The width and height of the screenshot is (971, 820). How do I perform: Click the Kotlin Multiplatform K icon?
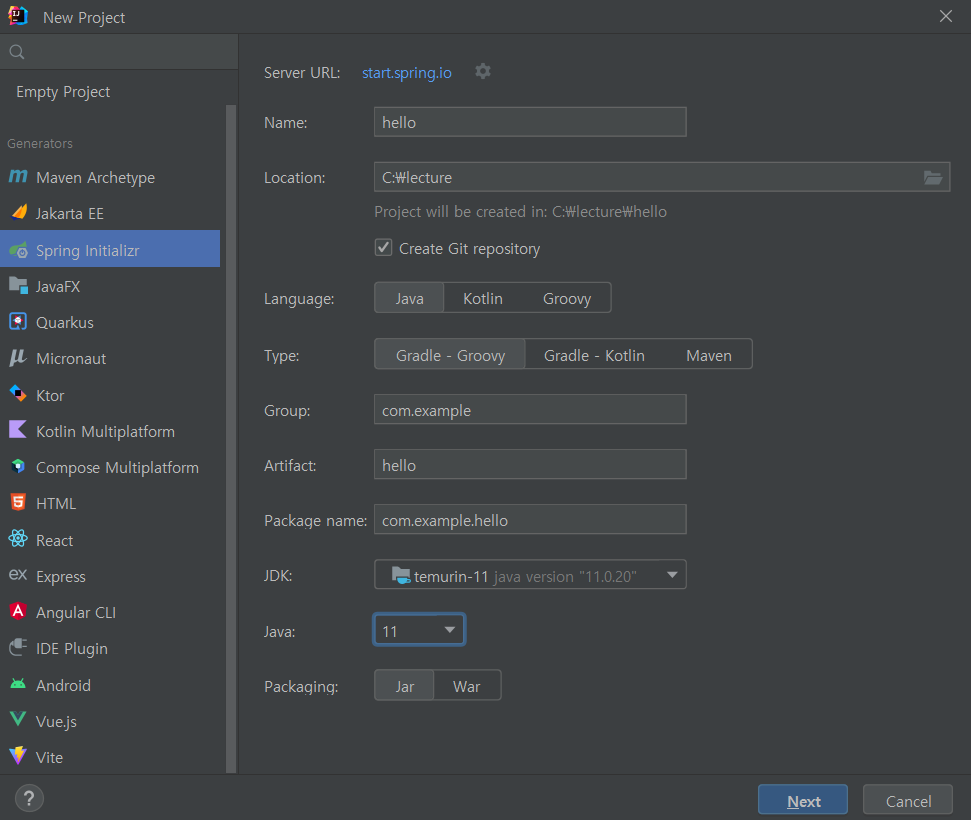coord(18,429)
